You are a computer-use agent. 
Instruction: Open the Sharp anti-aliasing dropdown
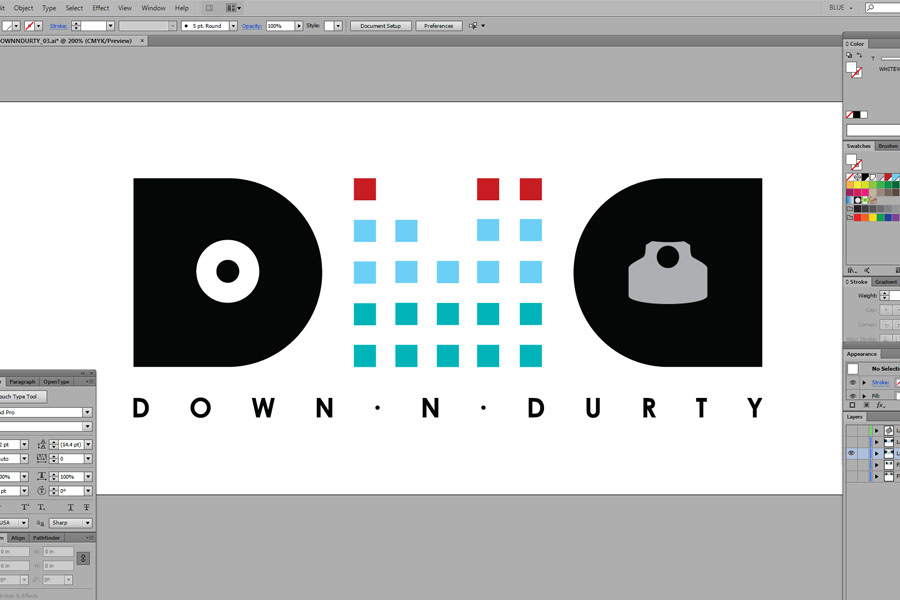(71, 523)
